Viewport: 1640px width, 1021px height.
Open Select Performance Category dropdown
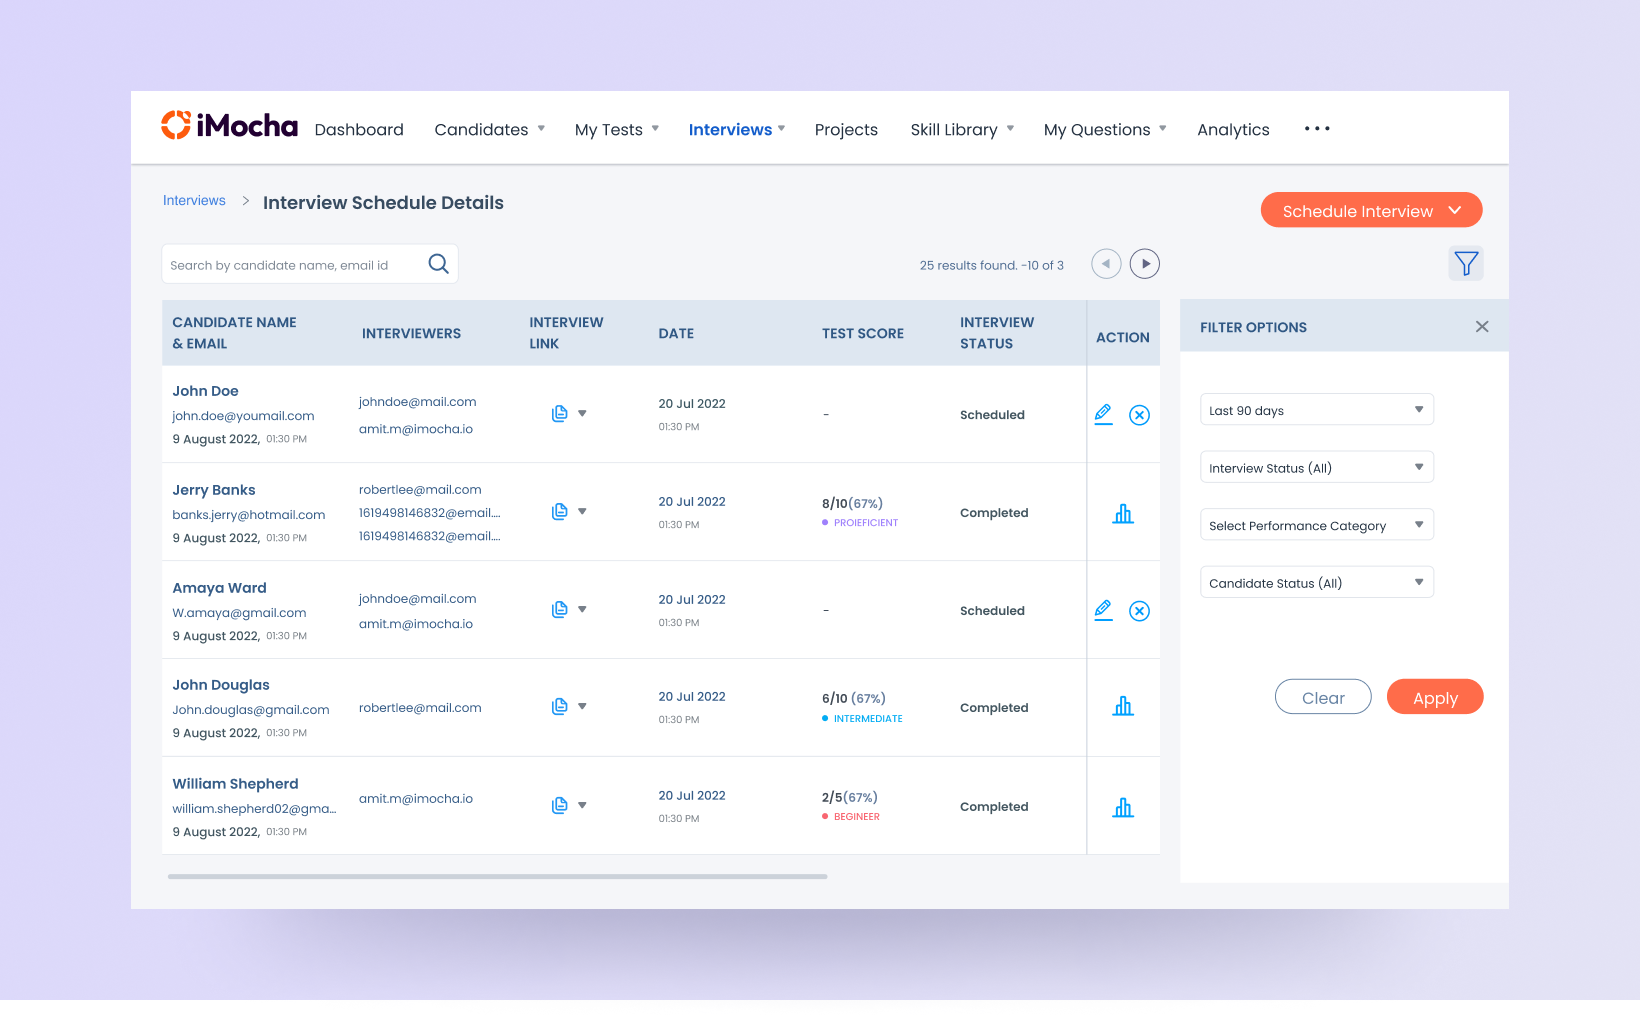(1316, 525)
